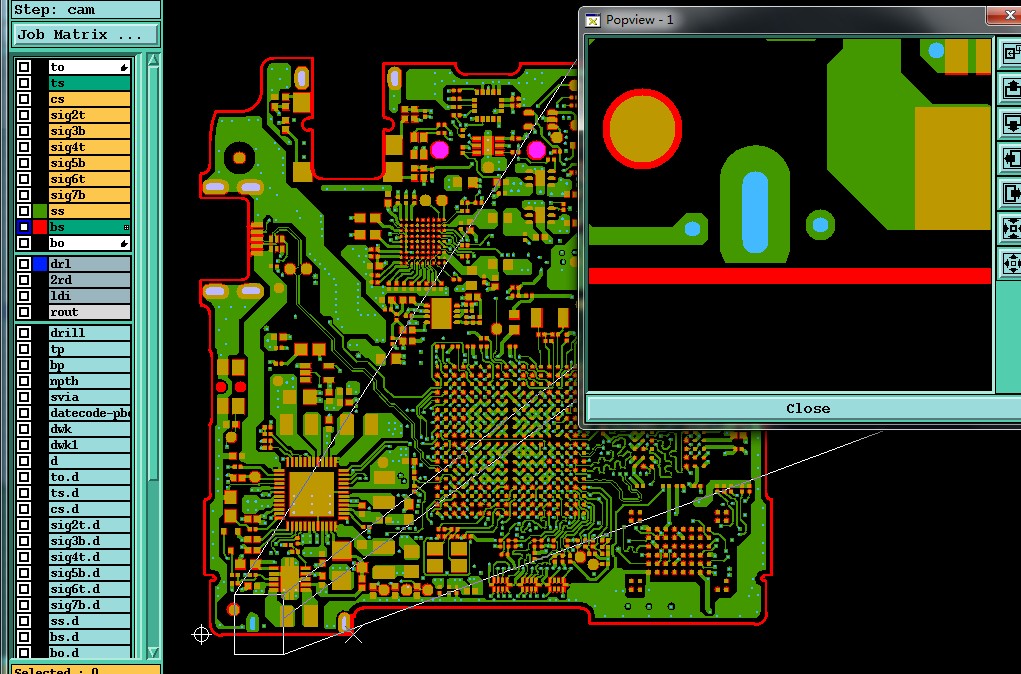The width and height of the screenshot is (1021, 674).
Task: Select the 'dwk' layer row
Action: pyautogui.click(x=90, y=428)
